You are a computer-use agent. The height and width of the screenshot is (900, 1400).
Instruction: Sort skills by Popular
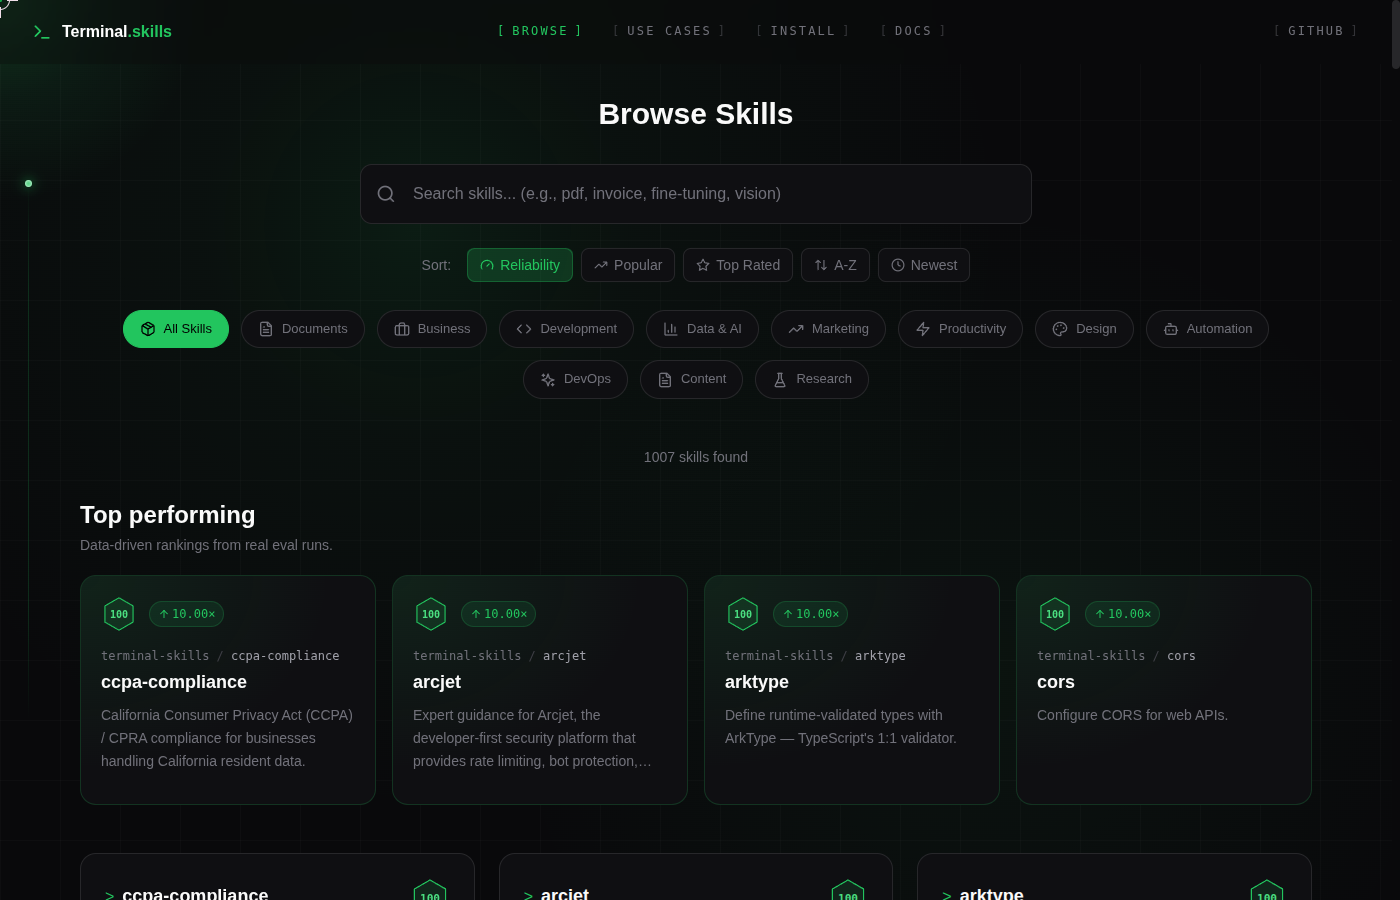(628, 265)
